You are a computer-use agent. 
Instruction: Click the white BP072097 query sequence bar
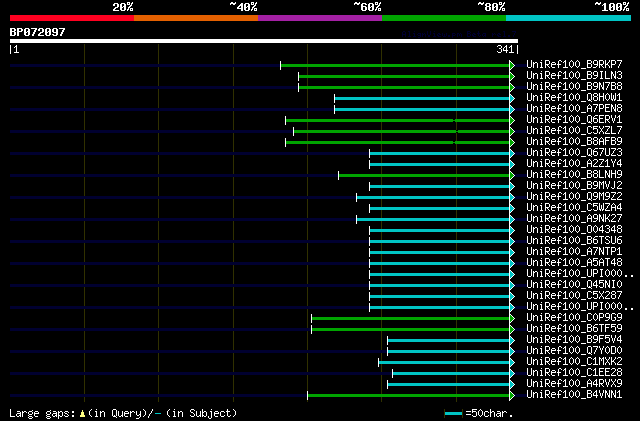pos(264,41)
